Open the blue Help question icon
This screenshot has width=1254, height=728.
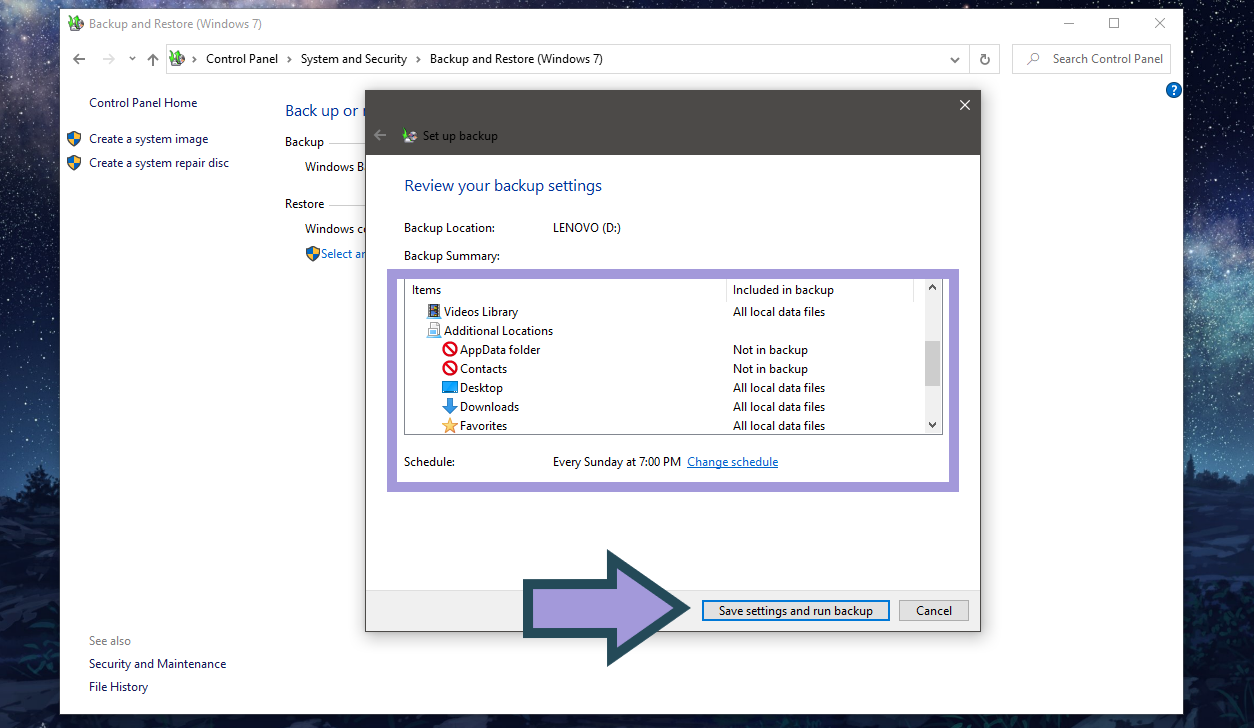click(x=1174, y=90)
